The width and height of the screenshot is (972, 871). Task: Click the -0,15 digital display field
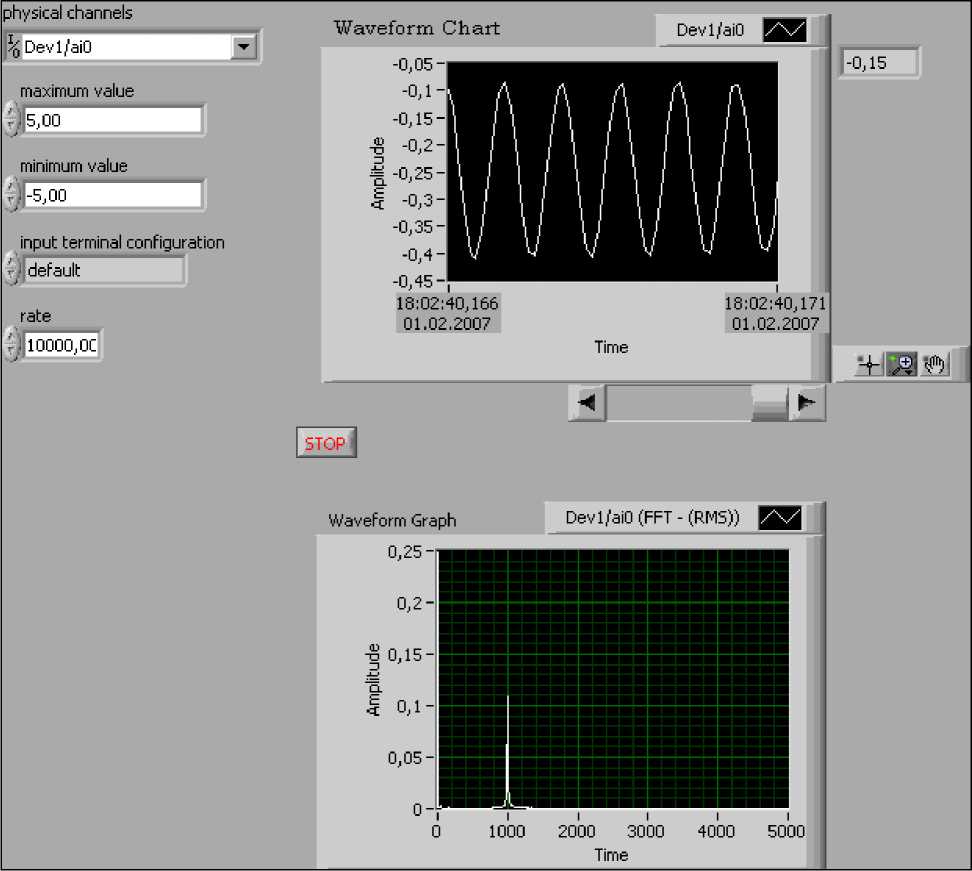coord(878,63)
